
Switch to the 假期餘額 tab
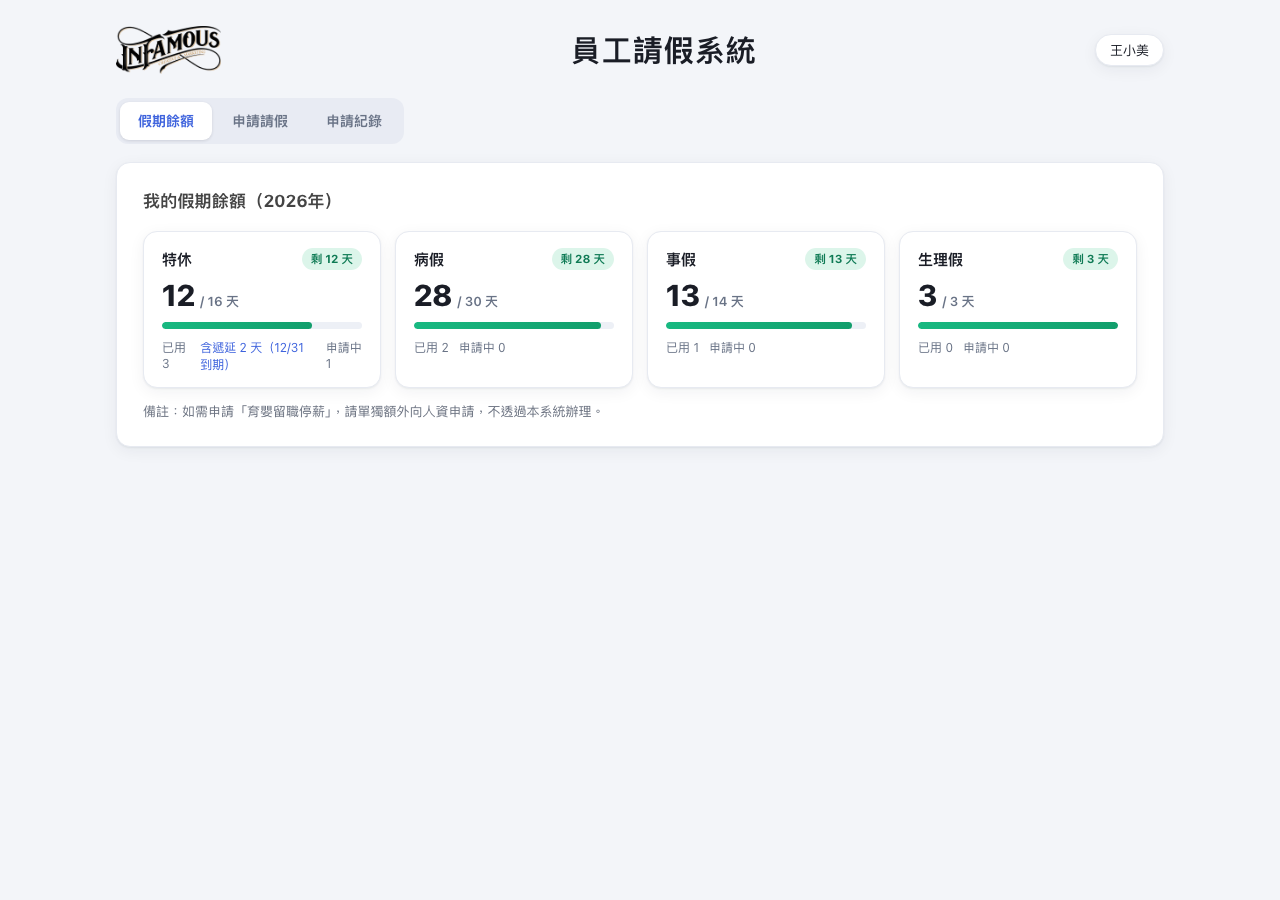click(x=166, y=121)
